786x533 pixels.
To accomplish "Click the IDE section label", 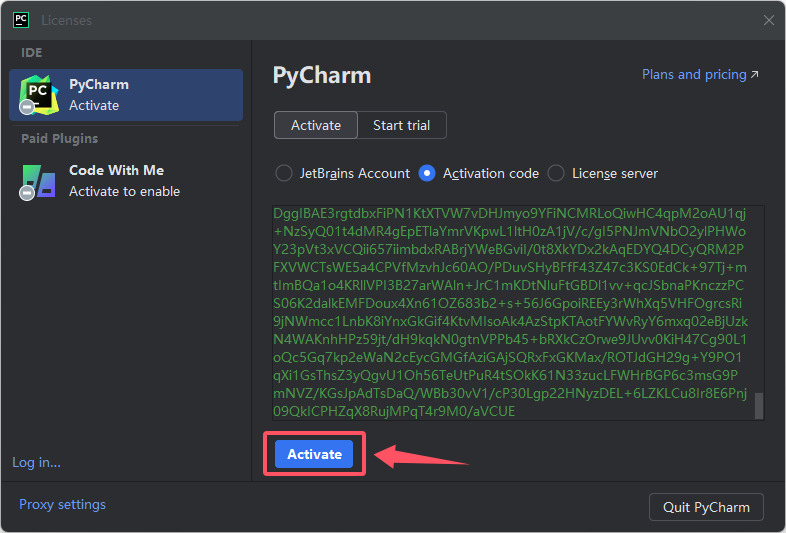I will [32, 53].
